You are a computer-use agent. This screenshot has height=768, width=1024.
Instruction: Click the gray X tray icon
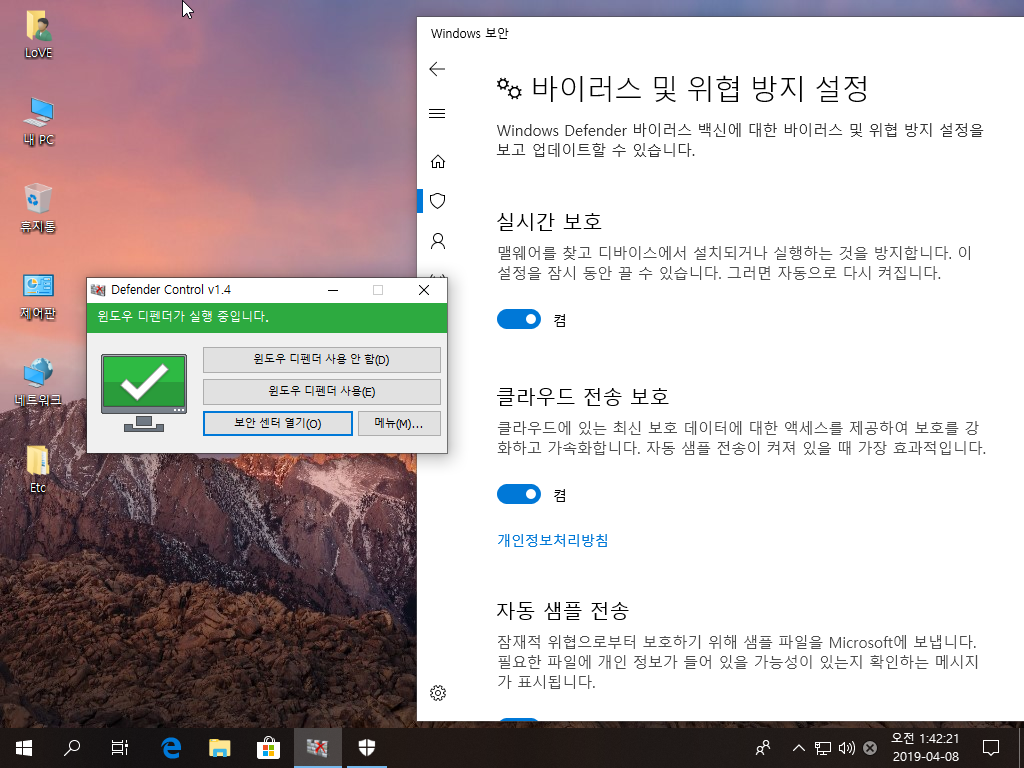(x=870, y=748)
